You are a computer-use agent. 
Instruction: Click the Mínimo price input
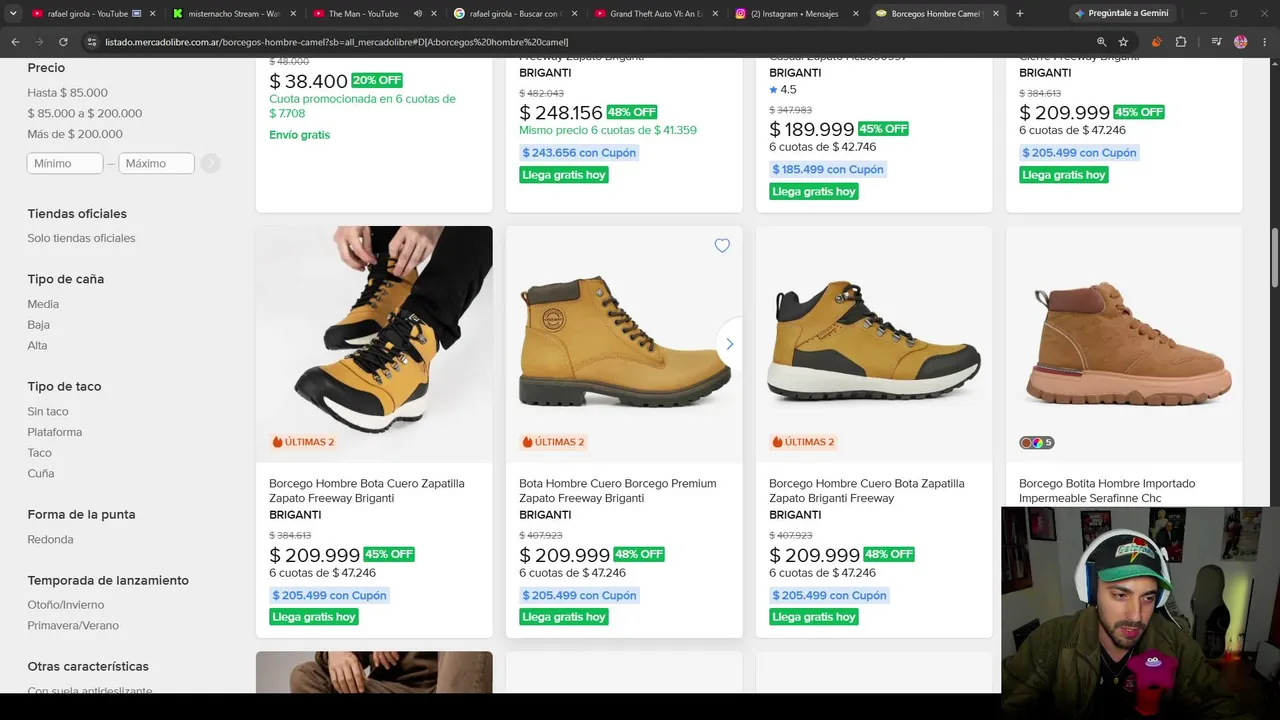pyautogui.click(x=65, y=163)
